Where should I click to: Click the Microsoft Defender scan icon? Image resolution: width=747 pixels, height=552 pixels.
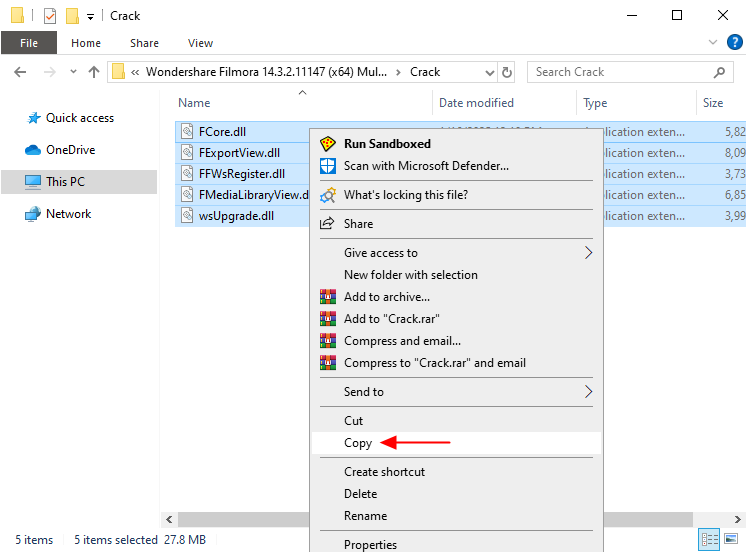pos(327,166)
